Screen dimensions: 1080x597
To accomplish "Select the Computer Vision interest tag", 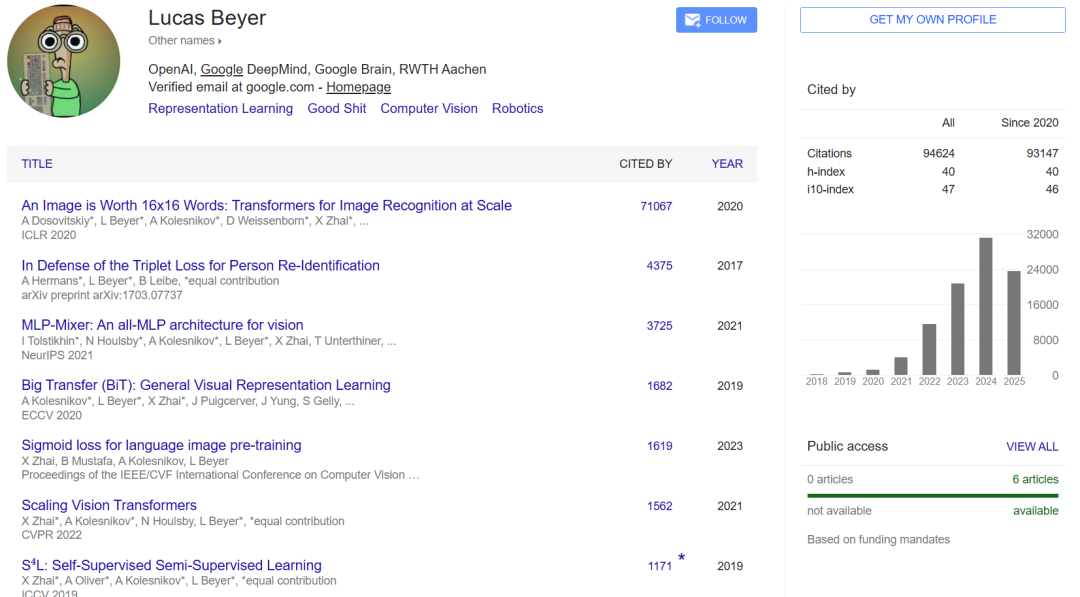I will (x=428, y=108).
